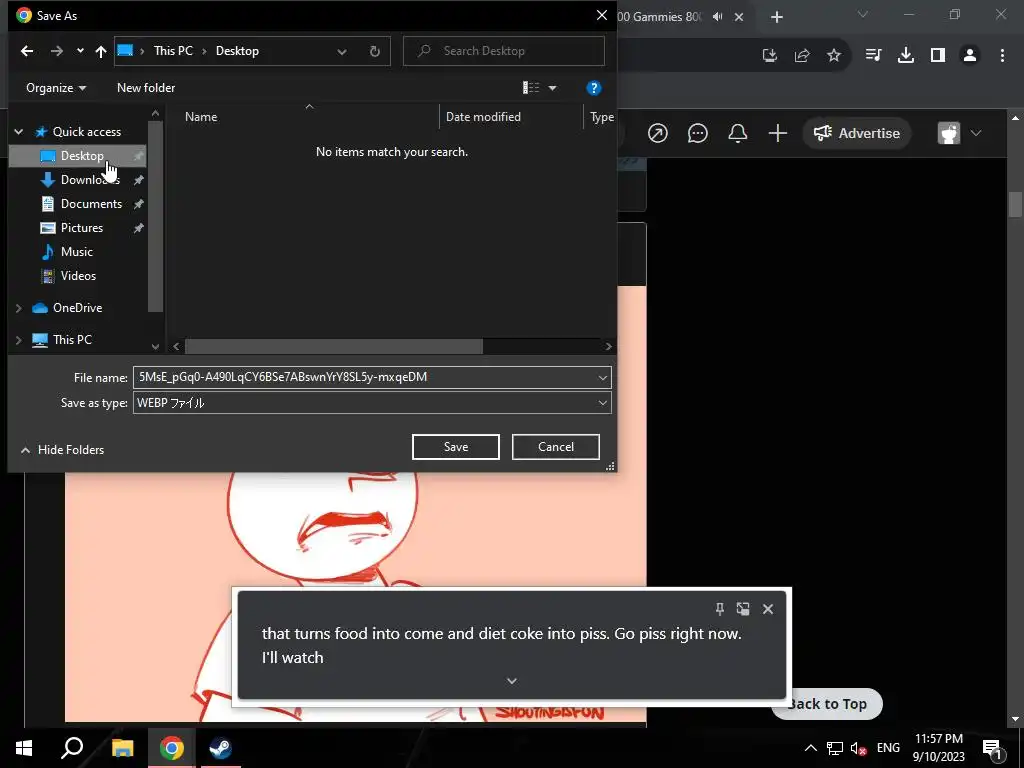Screen dimensions: 1024x768
Task: Expand the OneDrive tree node
Action: [x=19, y=308]
